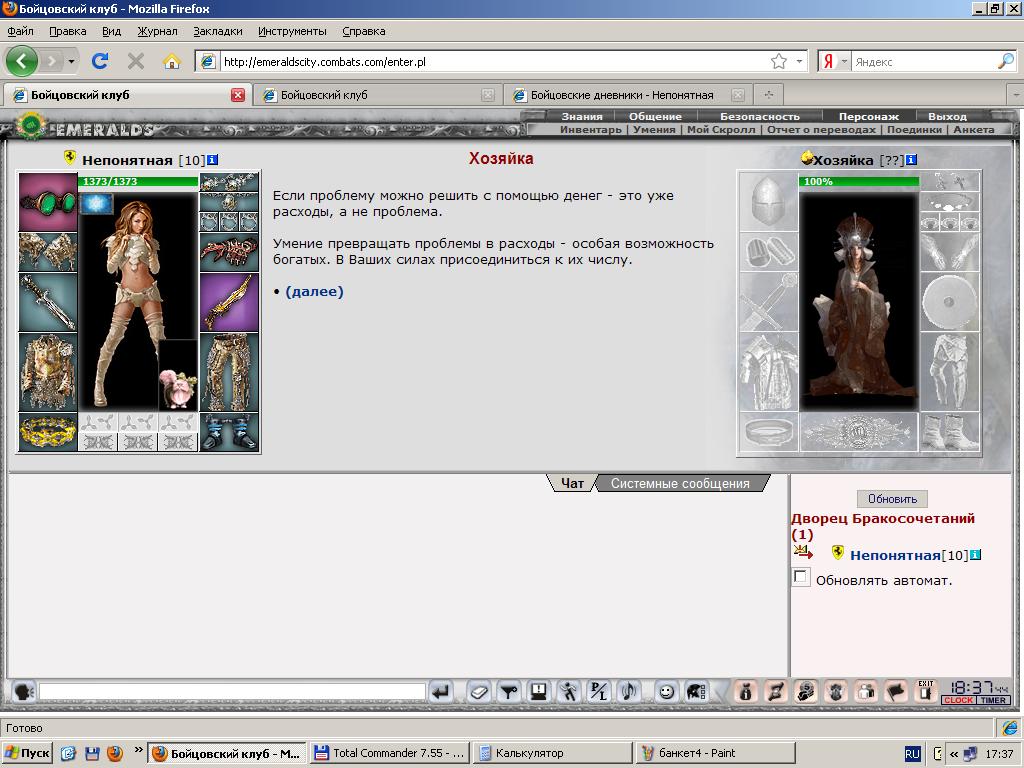
Task: Open the smiley emoticons picker
Action: (666, 692)
